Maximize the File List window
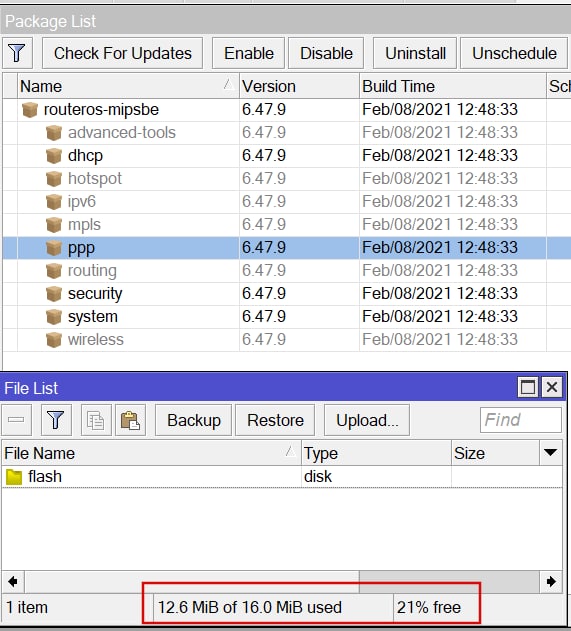The image size is (571, 631). click(528, 387)
